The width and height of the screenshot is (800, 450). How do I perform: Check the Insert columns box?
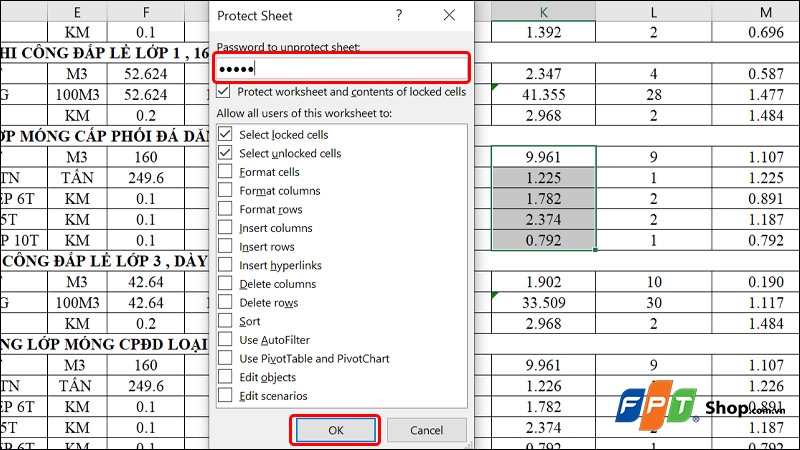click(225, 228)
